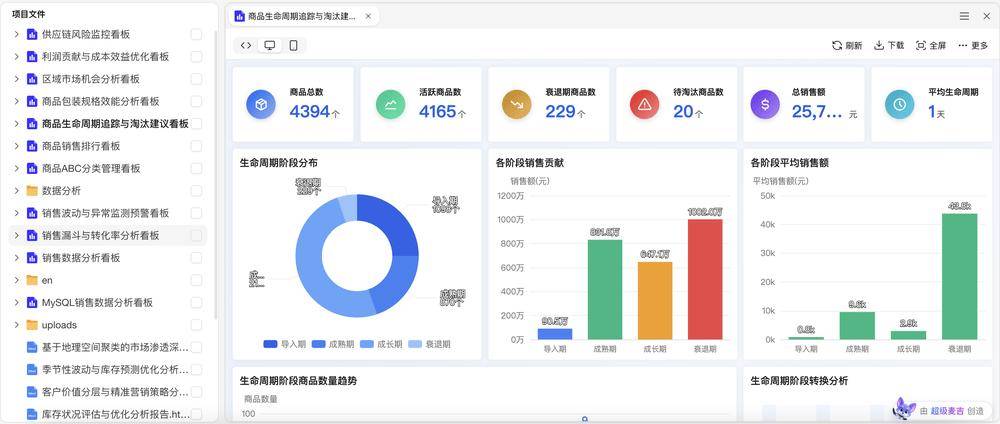The height and width of the screenshot is (424, 1000).
Task: Select desktop preview mode icon
Action: click(269, 46)
